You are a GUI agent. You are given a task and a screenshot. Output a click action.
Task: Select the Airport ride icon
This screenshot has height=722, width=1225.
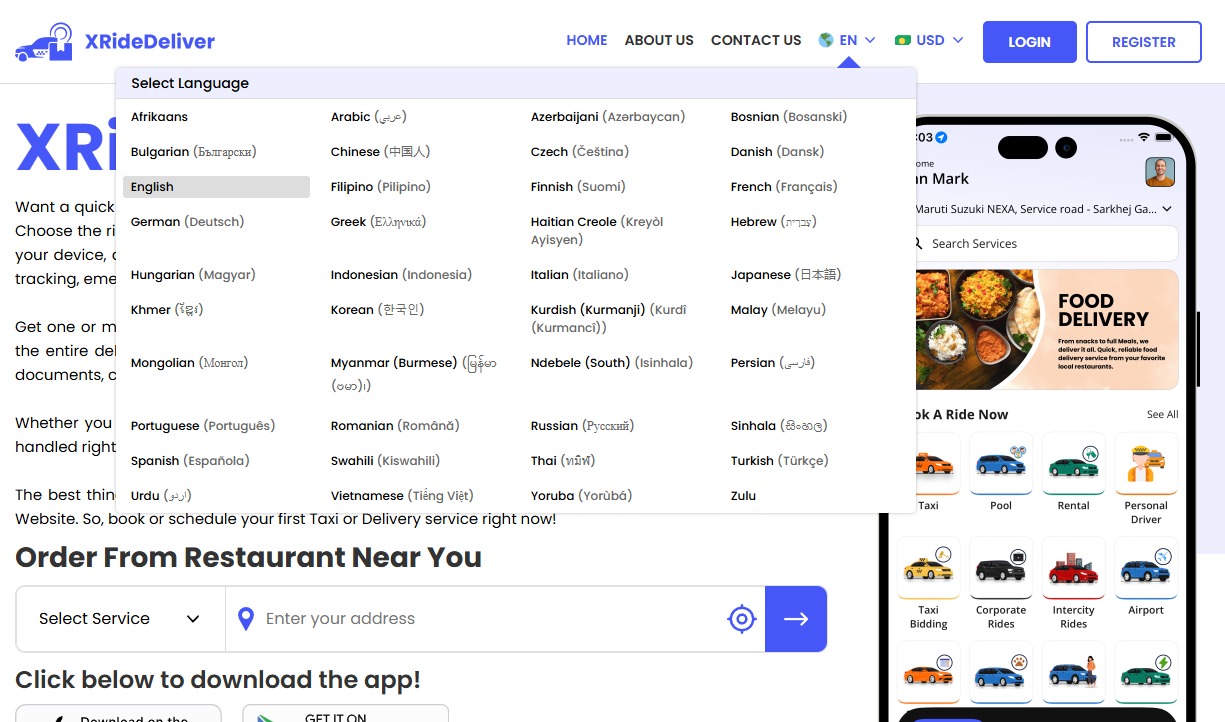click(x=1146, y=569)
